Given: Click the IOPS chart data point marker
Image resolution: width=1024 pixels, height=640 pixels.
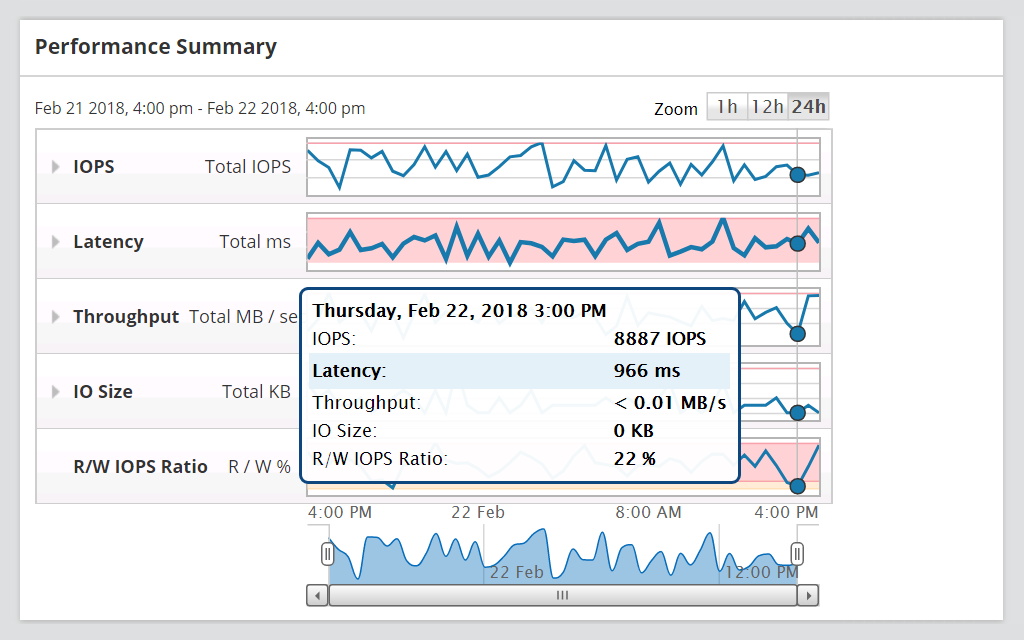Looking at the screenshot, I should [797, 175].
